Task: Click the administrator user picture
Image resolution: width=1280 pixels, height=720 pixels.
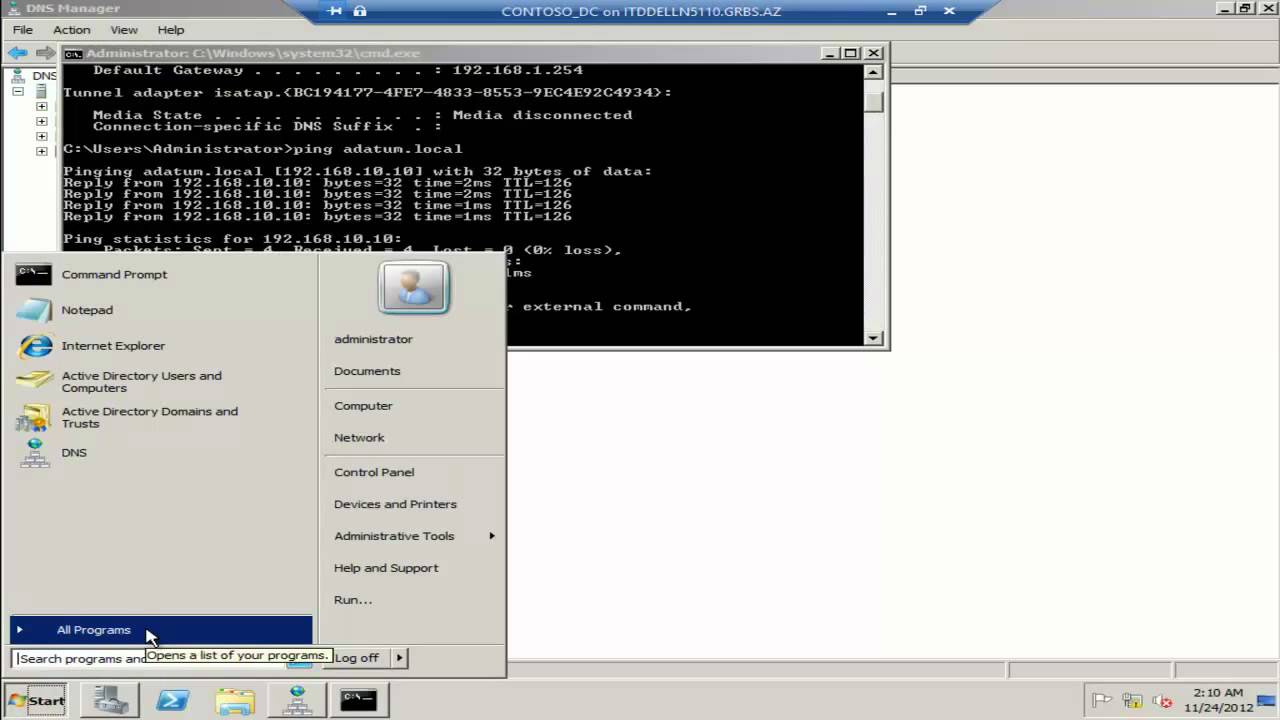Action: 414,288
